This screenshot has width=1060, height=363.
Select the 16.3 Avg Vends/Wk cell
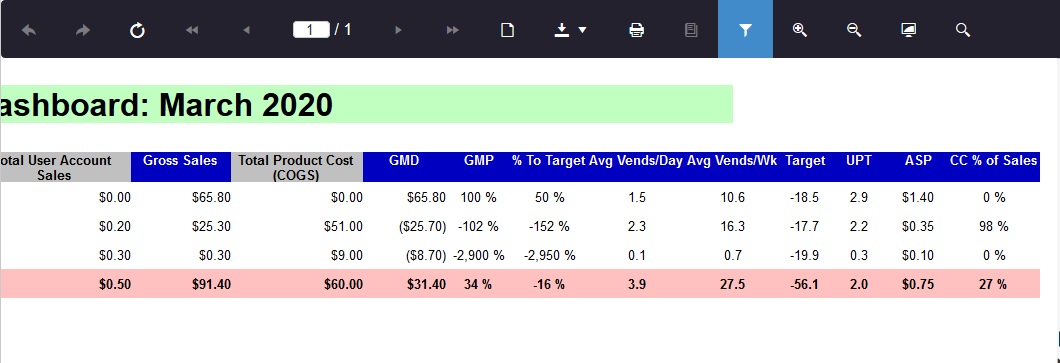tap(733, 226)
